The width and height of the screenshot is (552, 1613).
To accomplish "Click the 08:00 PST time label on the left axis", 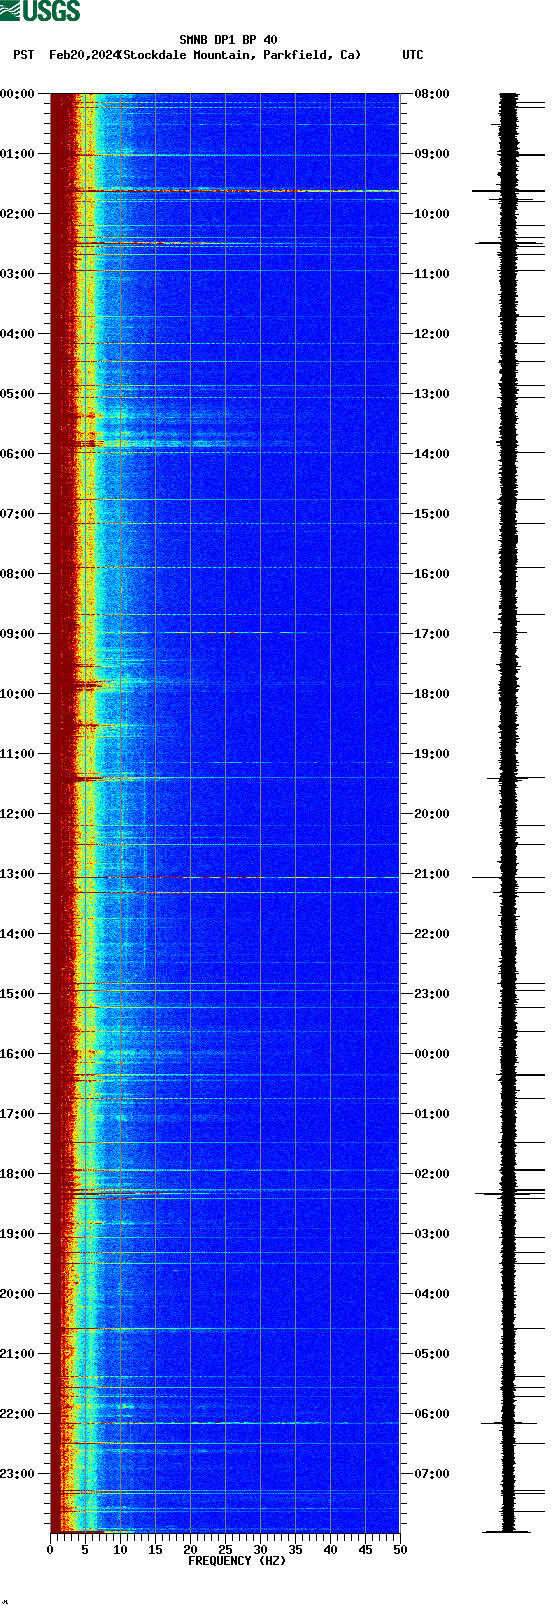I will [18, 574].
